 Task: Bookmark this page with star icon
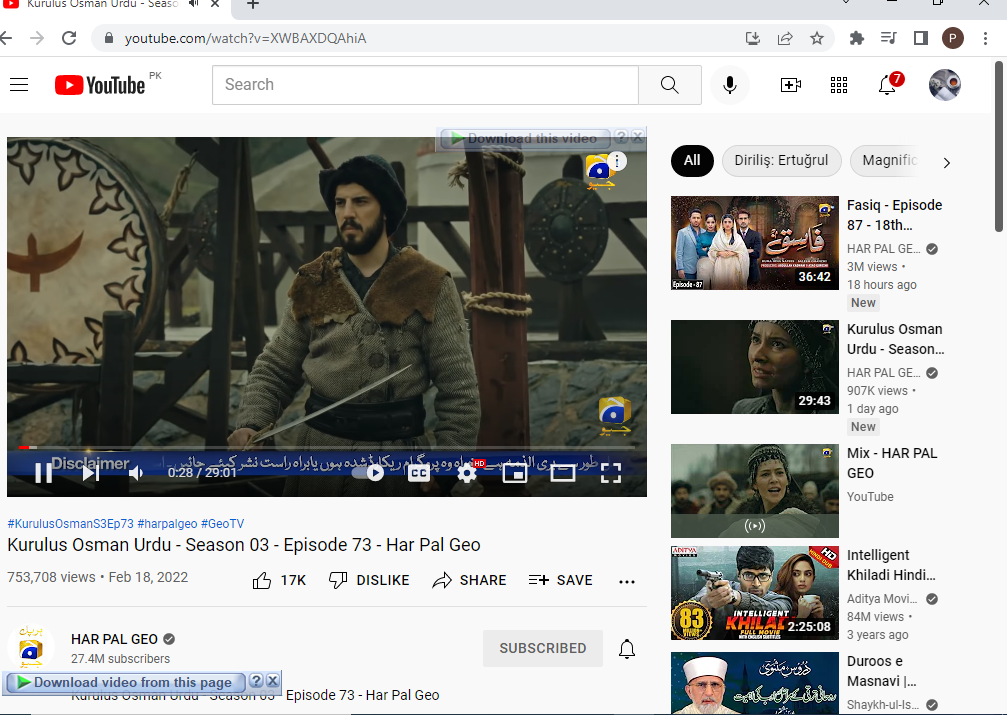point(817,39)
